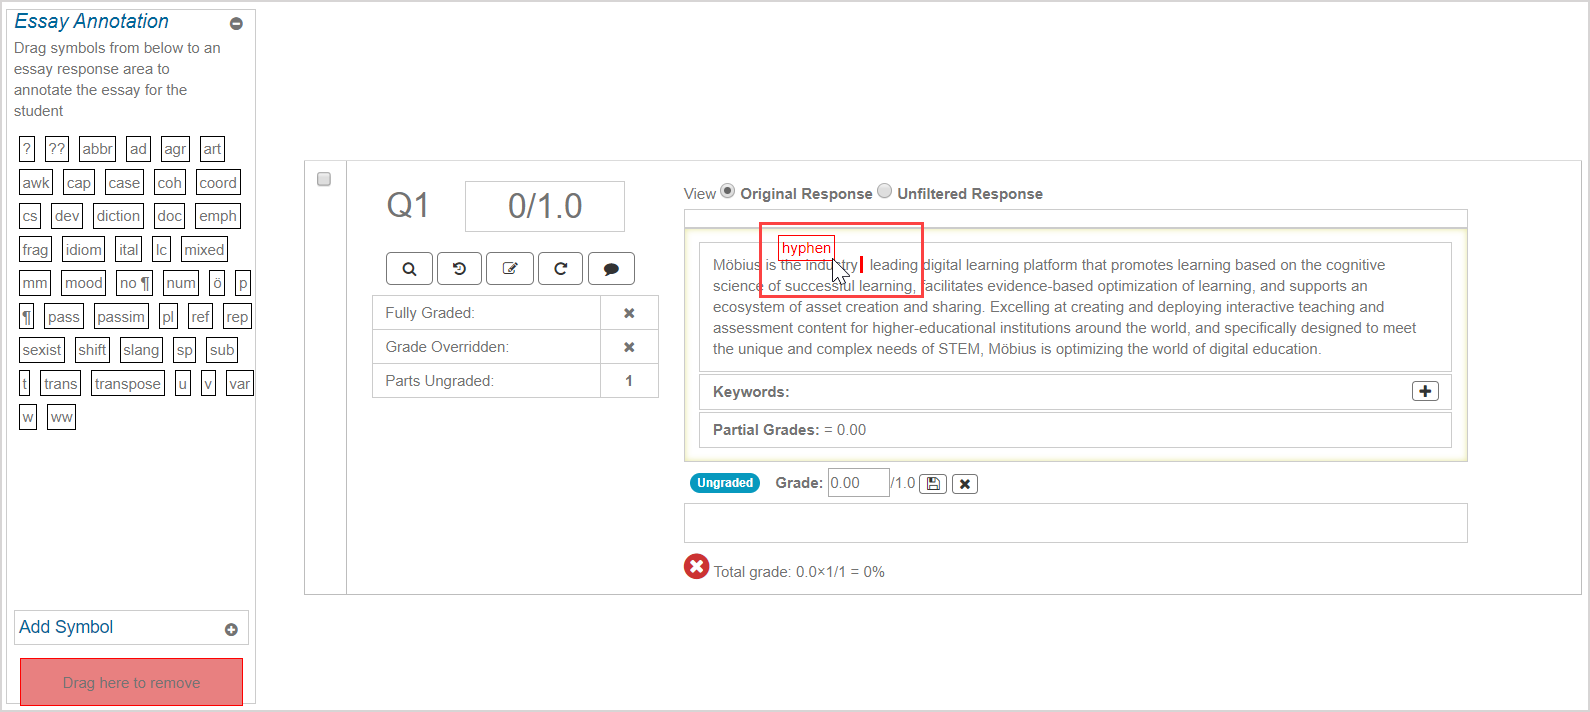Click the Grade input field

coord(857,483)
